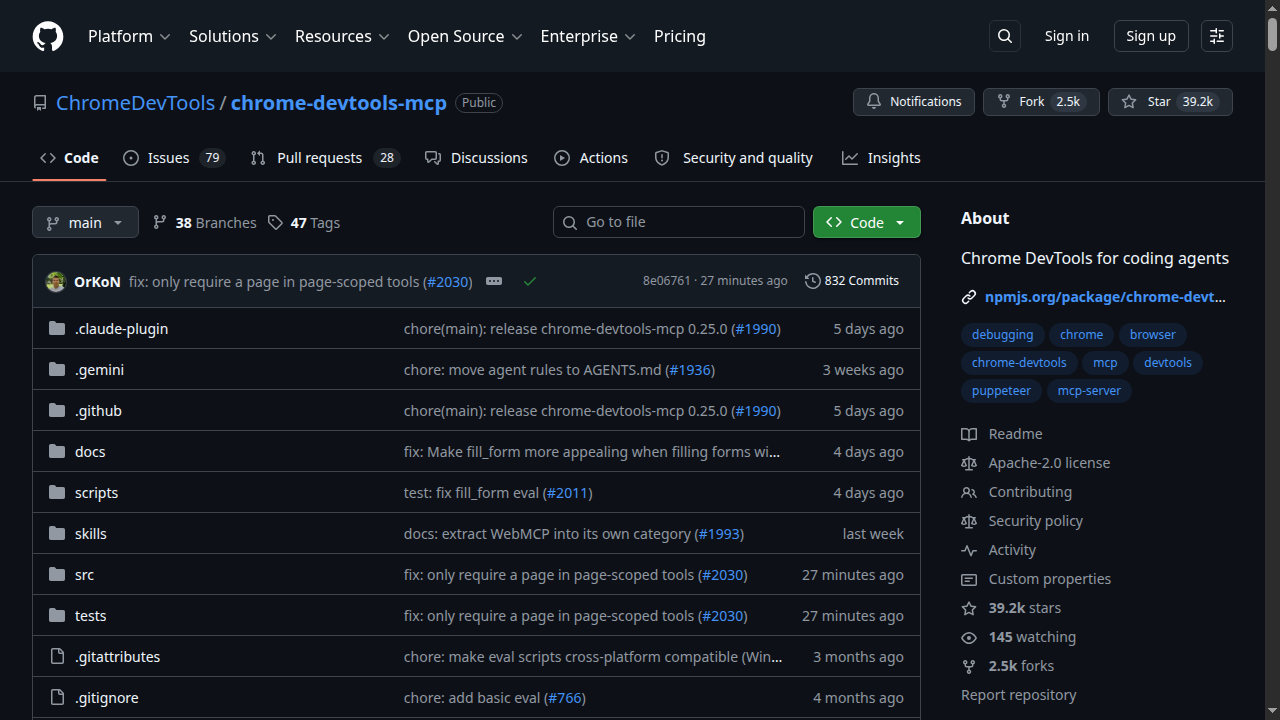The height and width of the screenshot is (720, 1280).
Task: Click the Report repository link
Action: [x=1019, y=695]
